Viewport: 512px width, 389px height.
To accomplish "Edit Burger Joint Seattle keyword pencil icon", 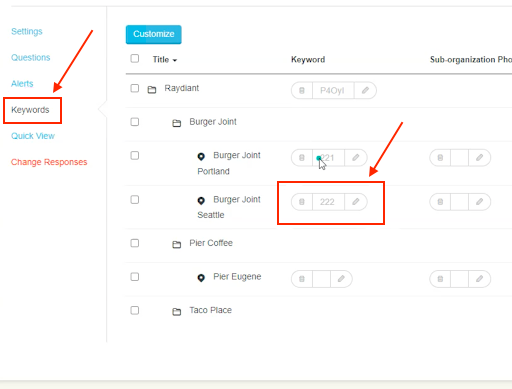I will pos(356,201).
